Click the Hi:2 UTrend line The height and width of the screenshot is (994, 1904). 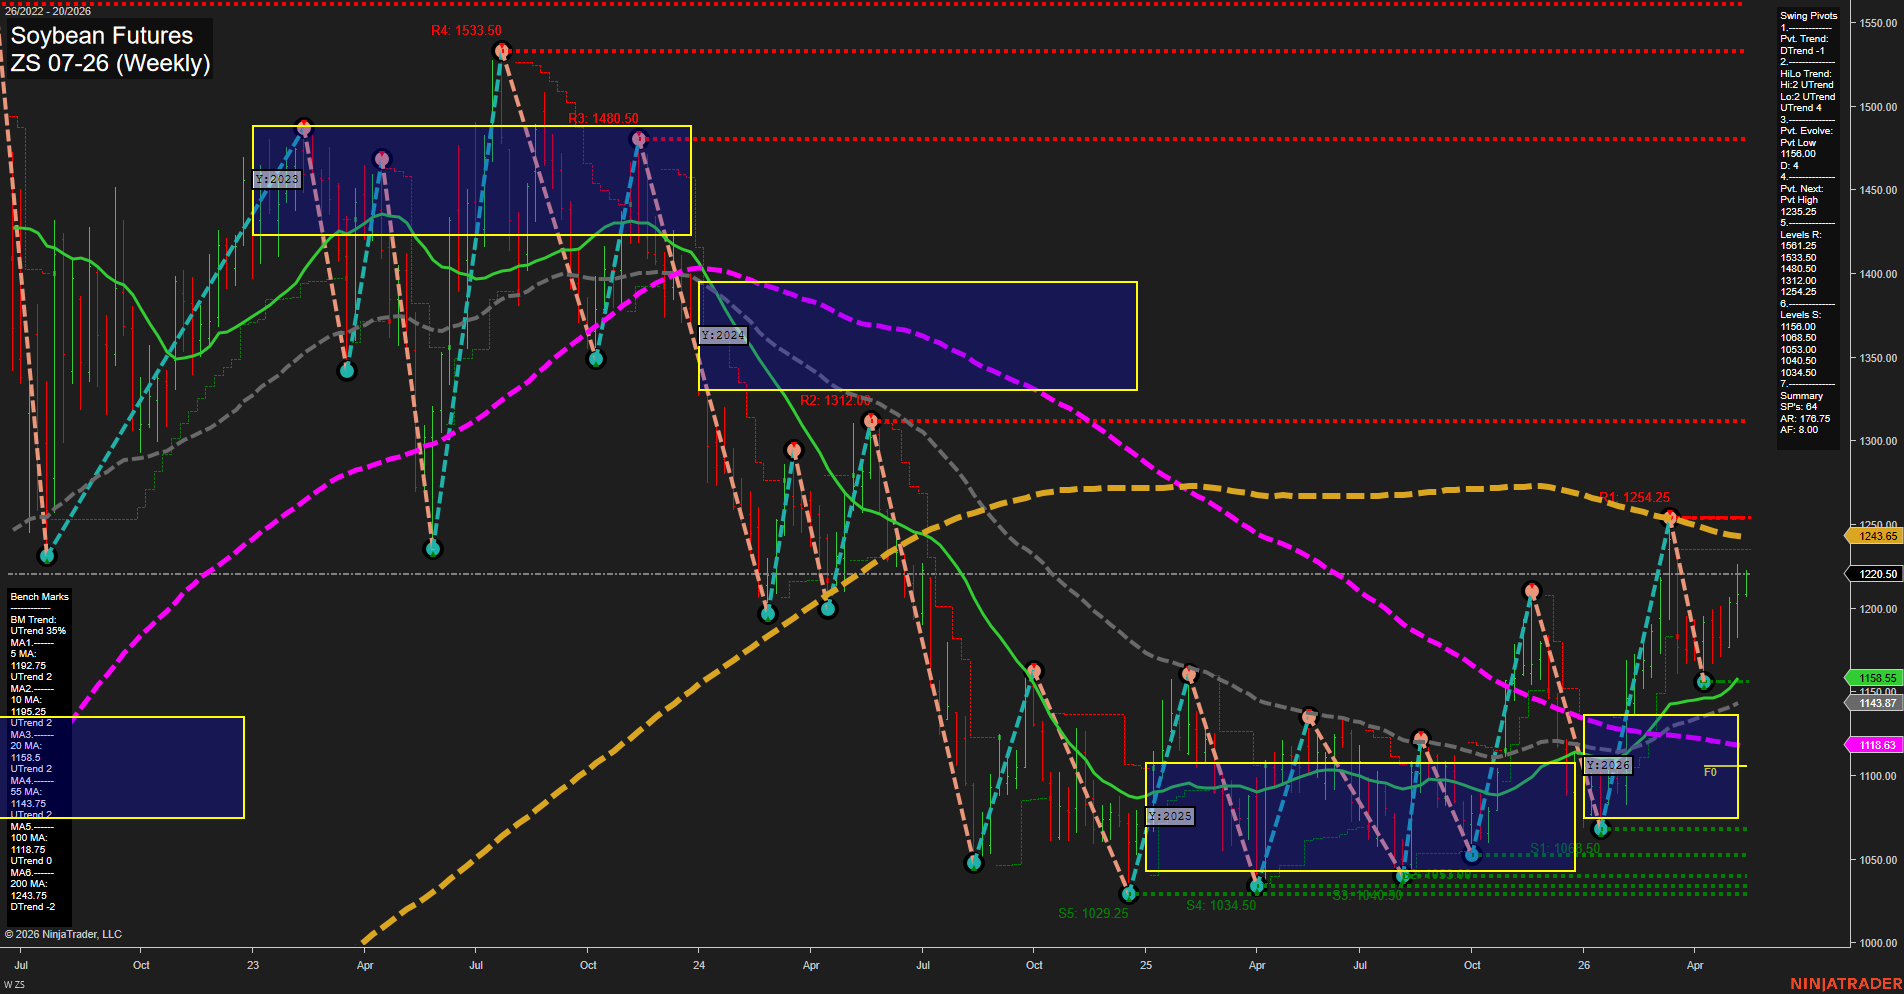pyautogui.click(x=1807, y=85)
